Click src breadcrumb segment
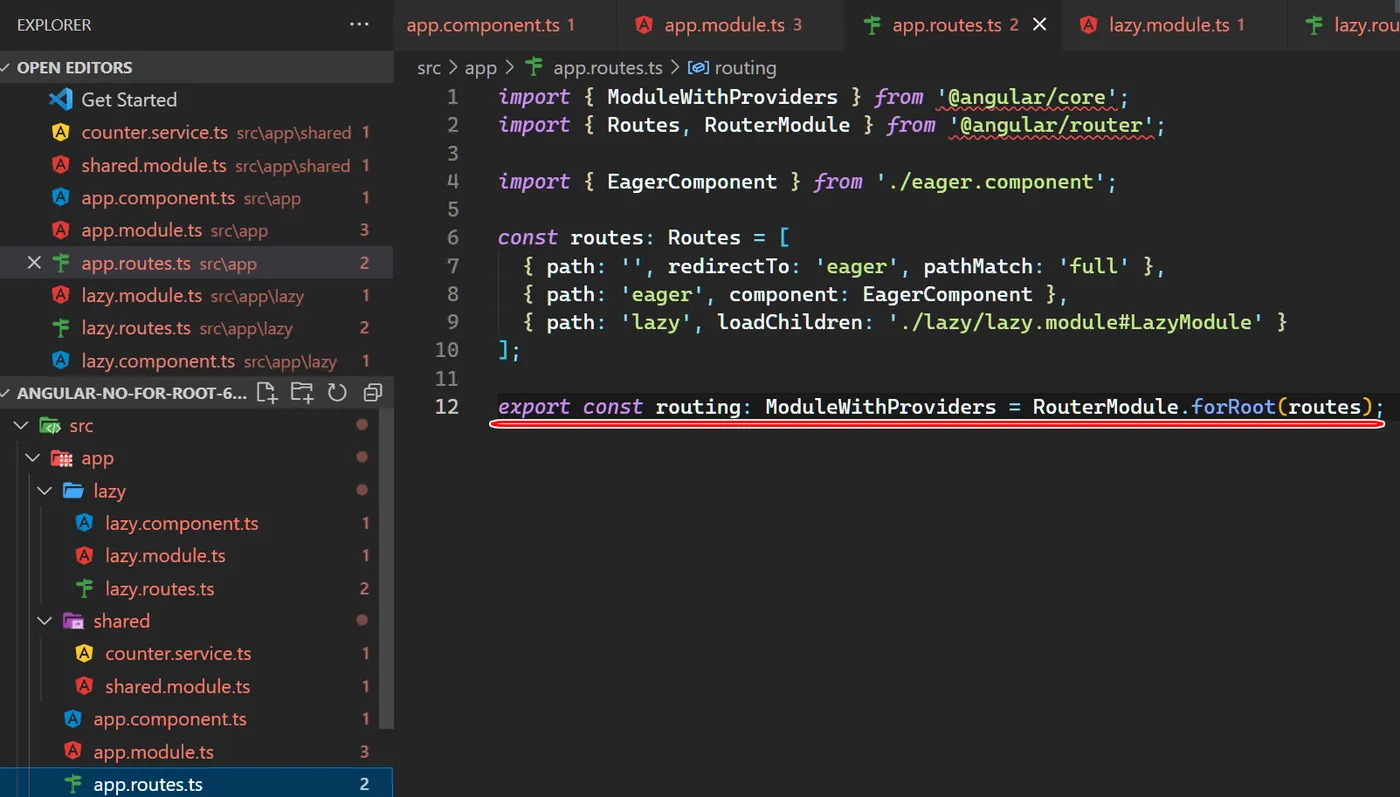Viewport: 1400px width, 797px height. point(429,68)
